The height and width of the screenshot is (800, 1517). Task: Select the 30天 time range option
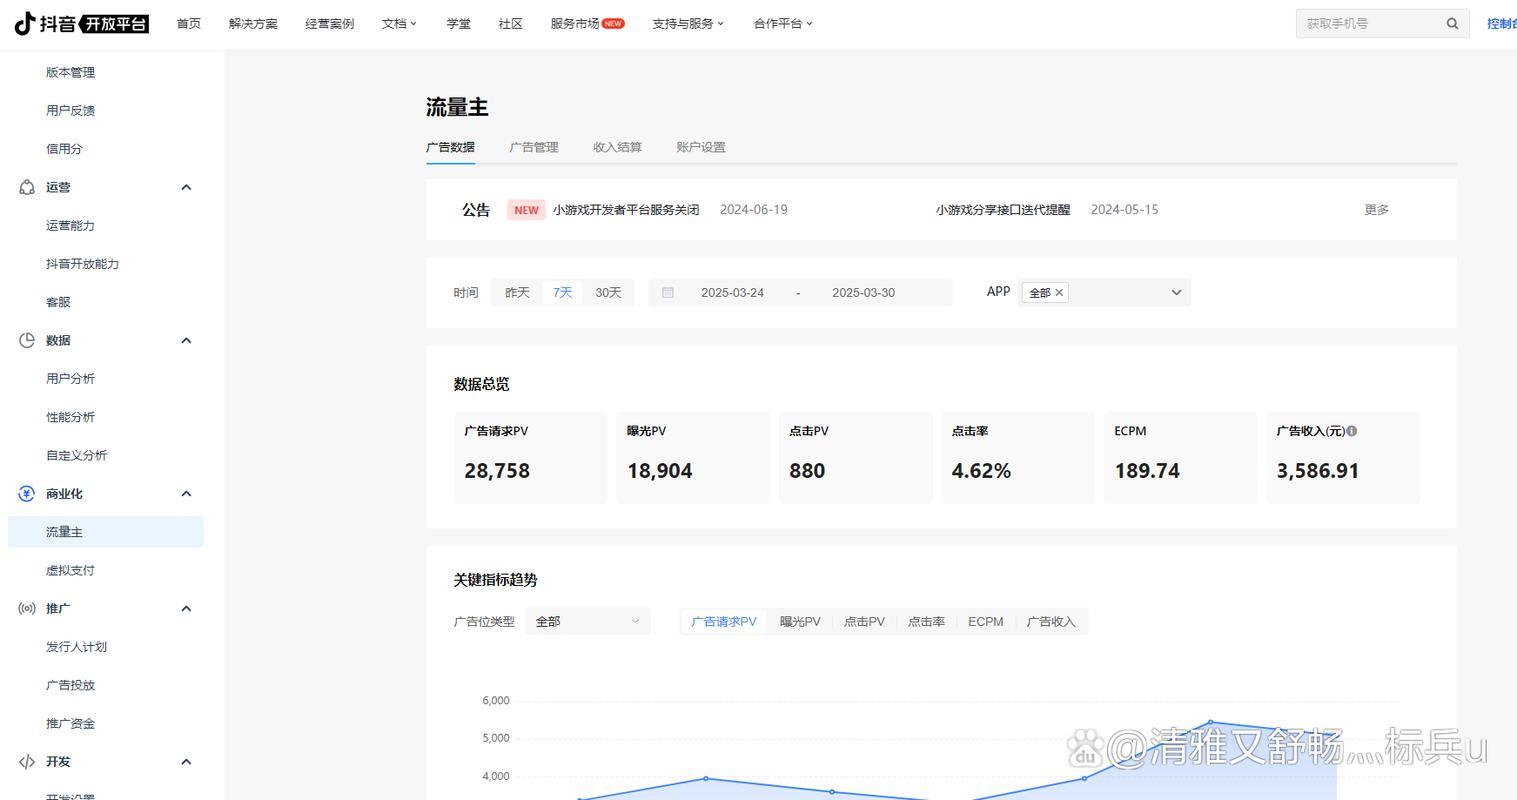(x=608, y=293)
